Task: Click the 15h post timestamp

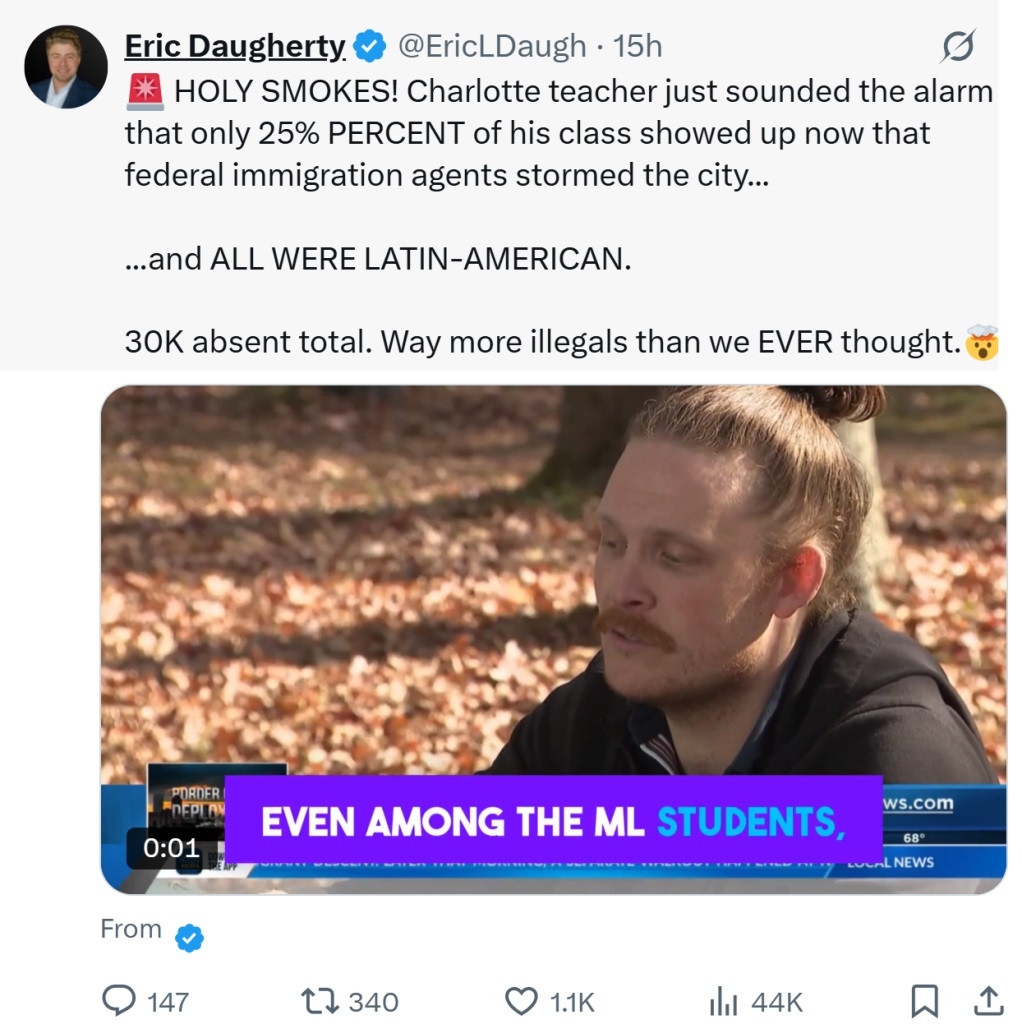Action: click(x=637, y=46)
